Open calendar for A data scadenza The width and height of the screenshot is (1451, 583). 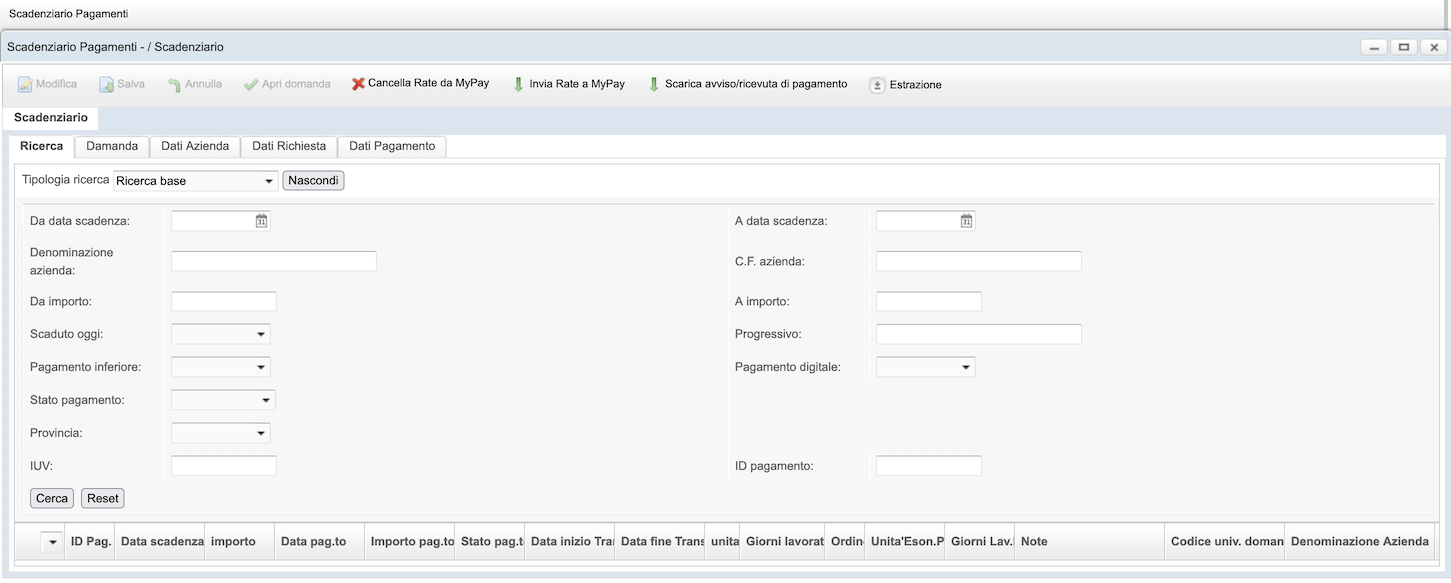click(966, 221)
